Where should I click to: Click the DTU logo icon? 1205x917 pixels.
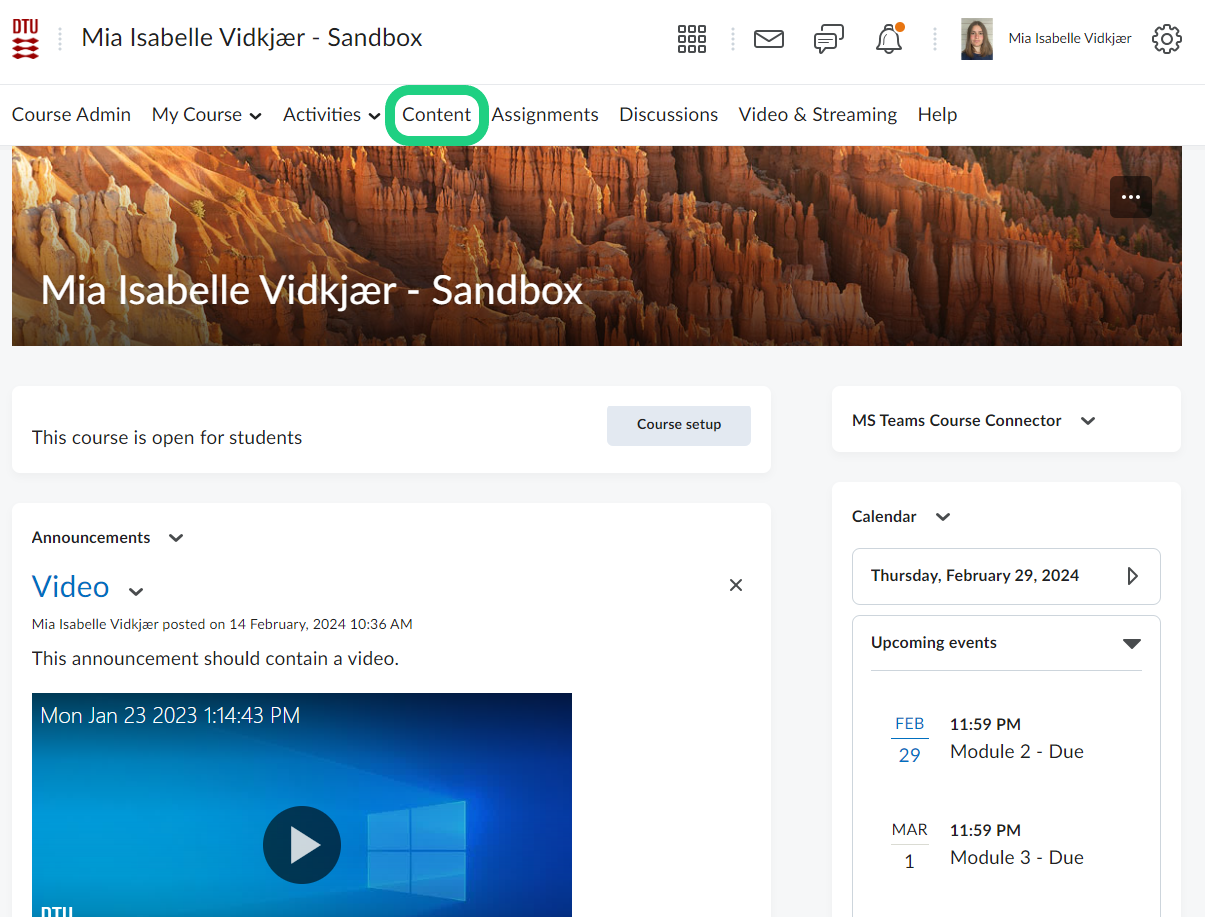click(26, 39)
